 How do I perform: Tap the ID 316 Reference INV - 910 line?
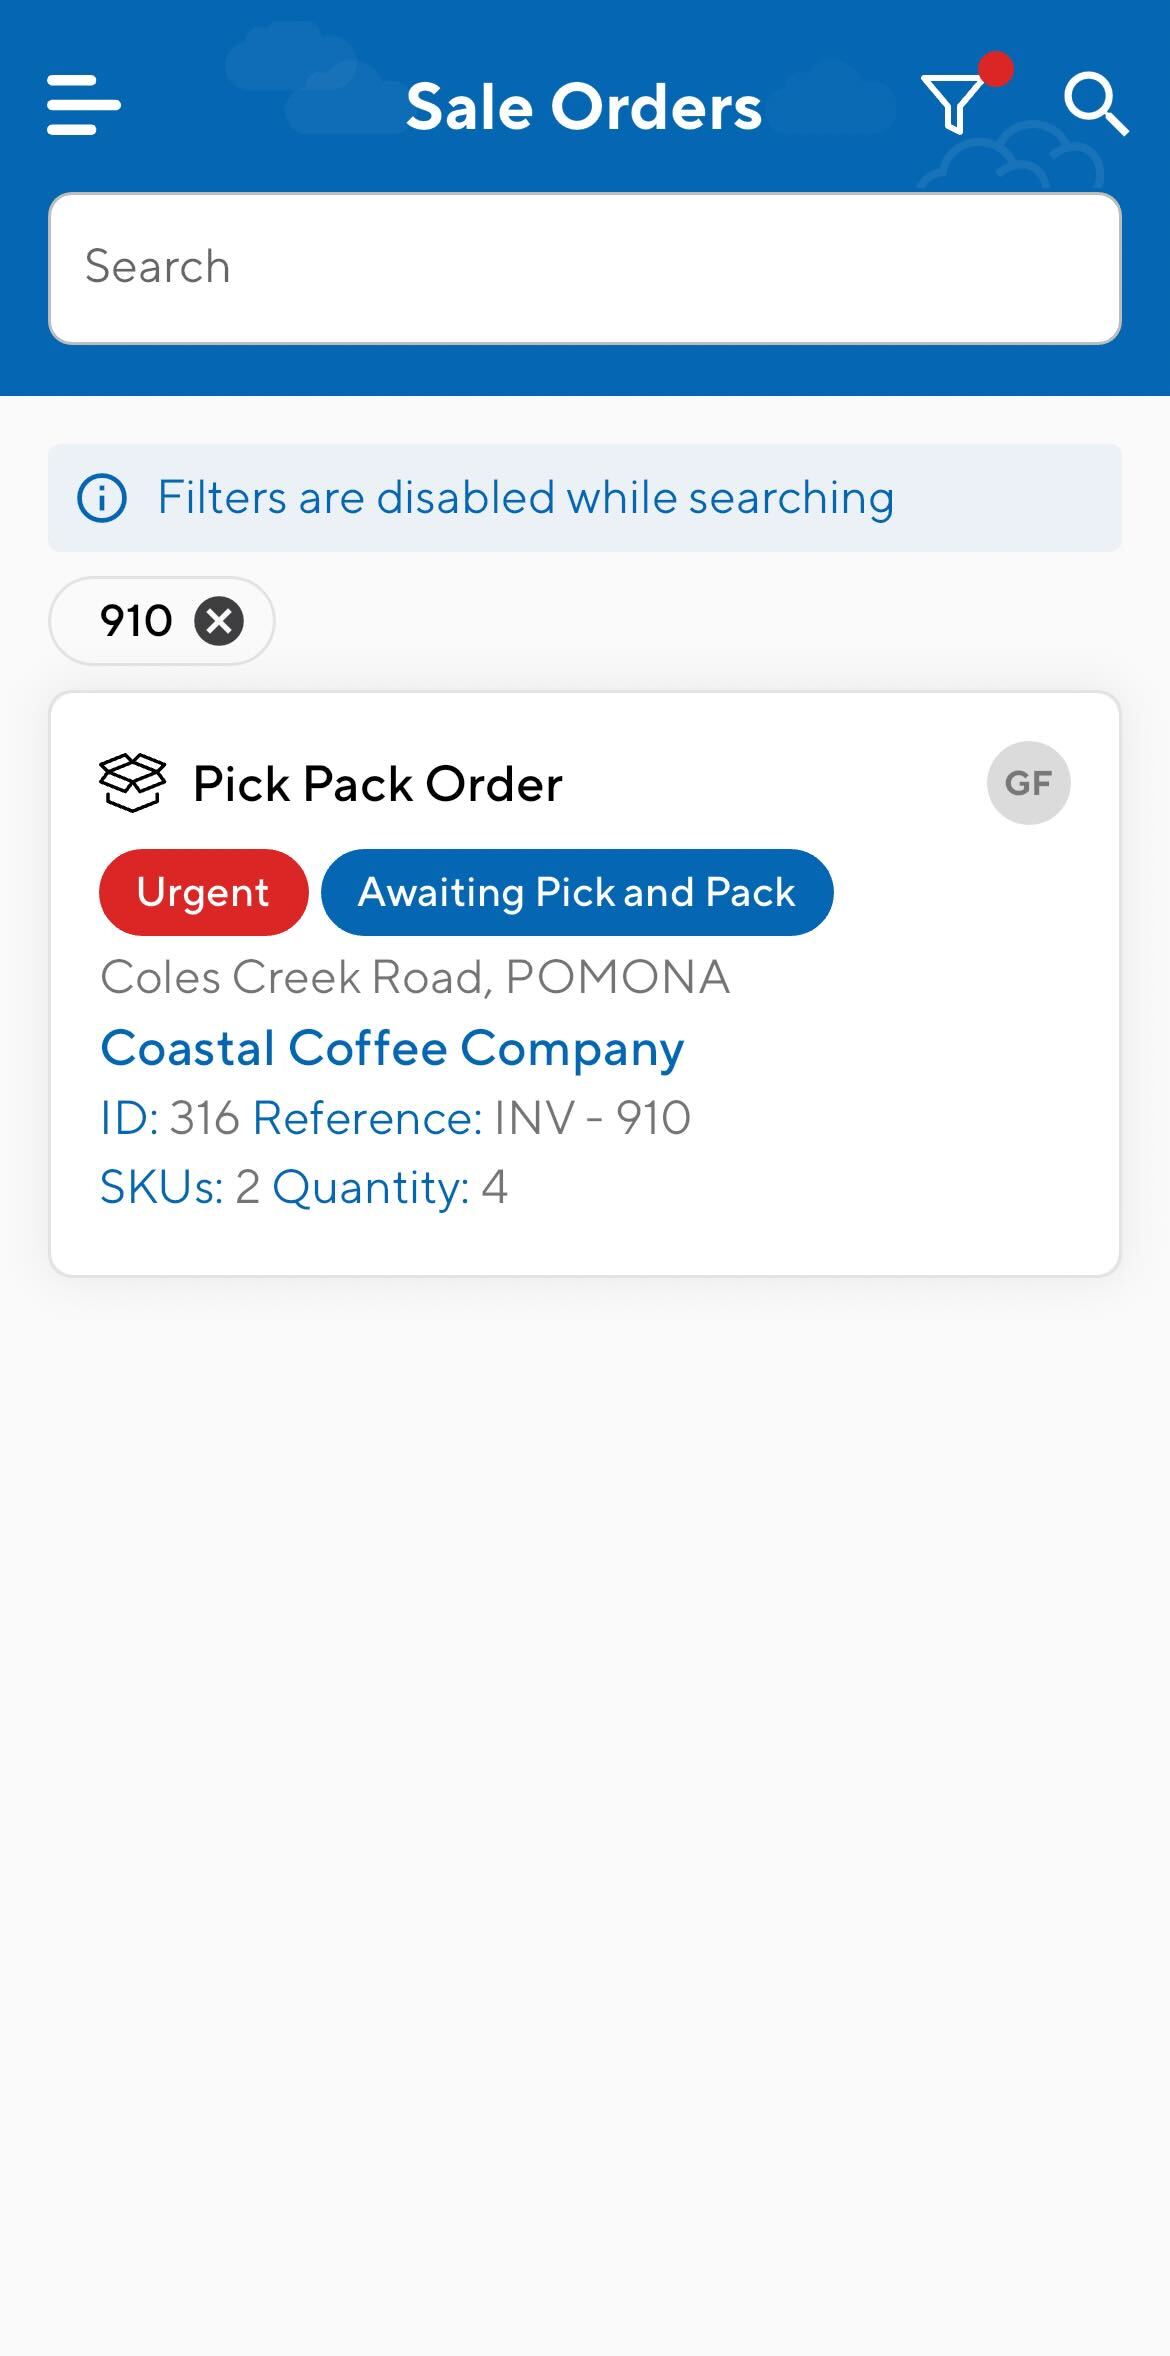395,1118
